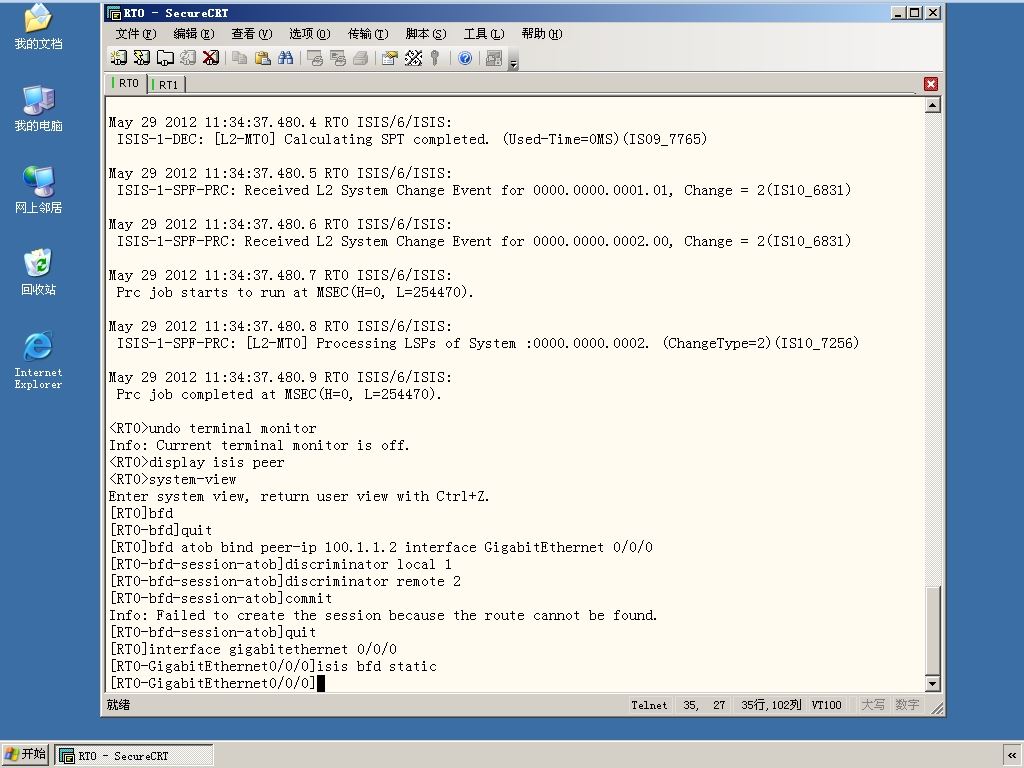The image size is (1024, 768).
Task: Click the grayed printer icon
Action: [x=360, y=58]
